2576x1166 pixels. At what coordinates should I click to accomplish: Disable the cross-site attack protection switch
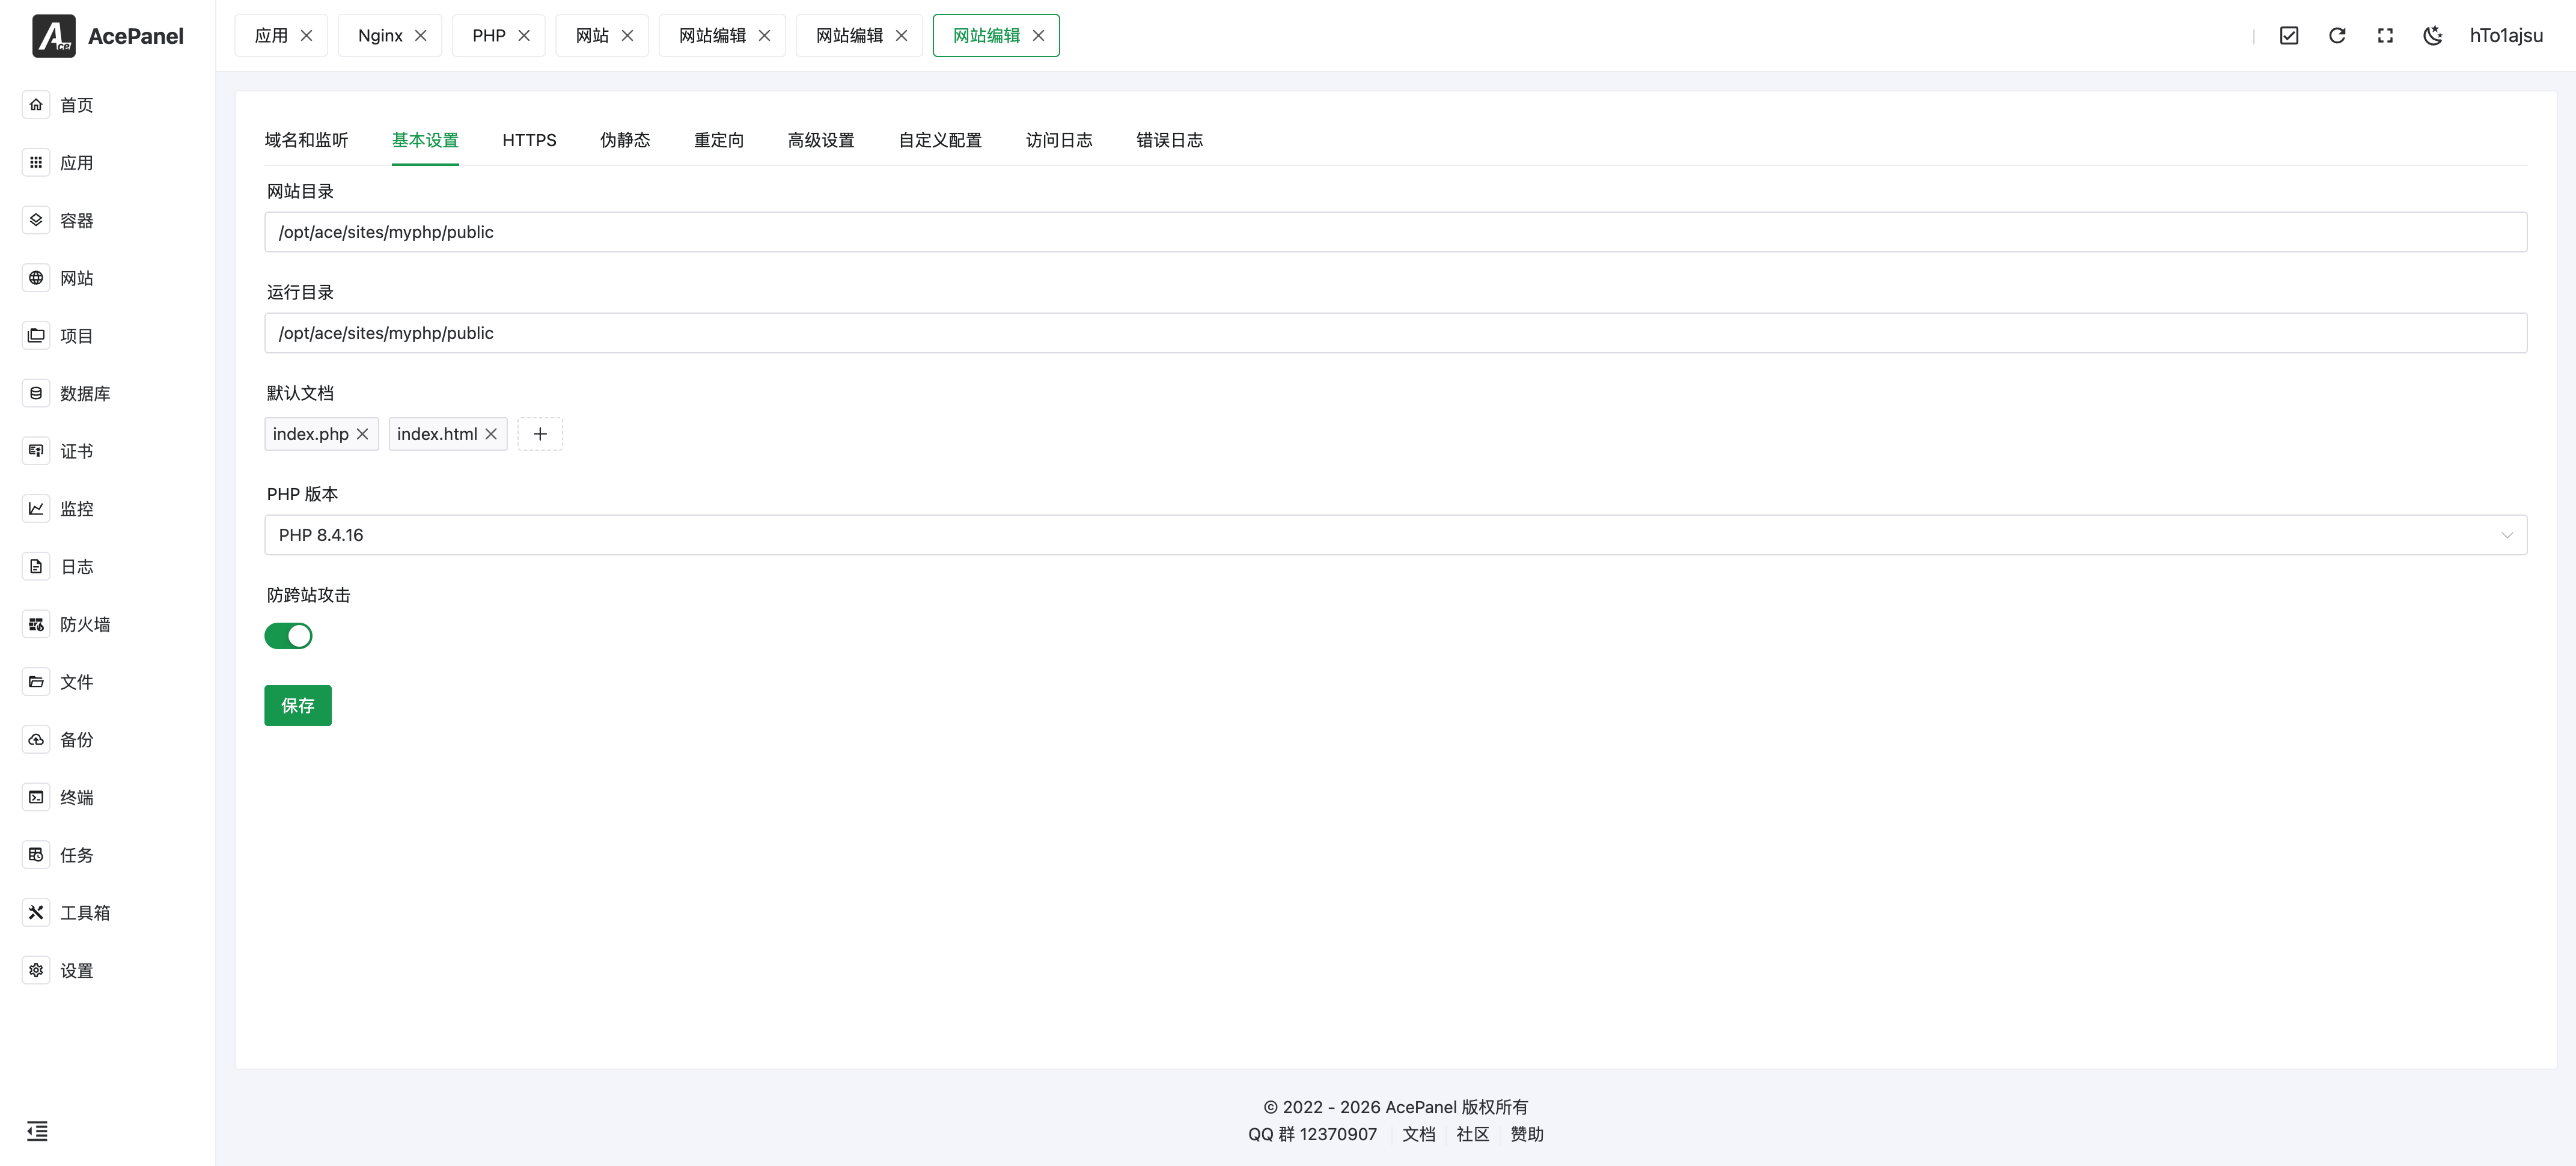point(288,636)
